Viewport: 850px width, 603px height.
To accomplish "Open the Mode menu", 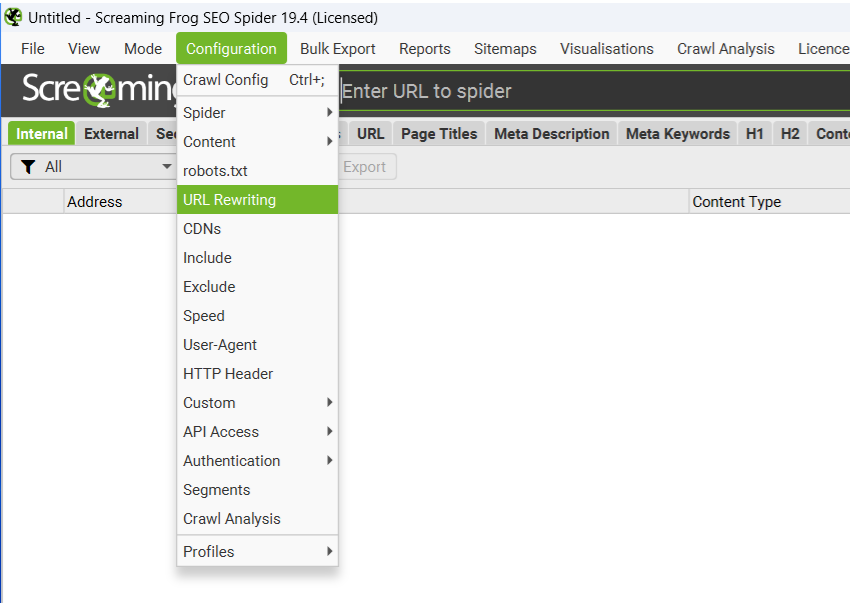I will pos(143,49).
